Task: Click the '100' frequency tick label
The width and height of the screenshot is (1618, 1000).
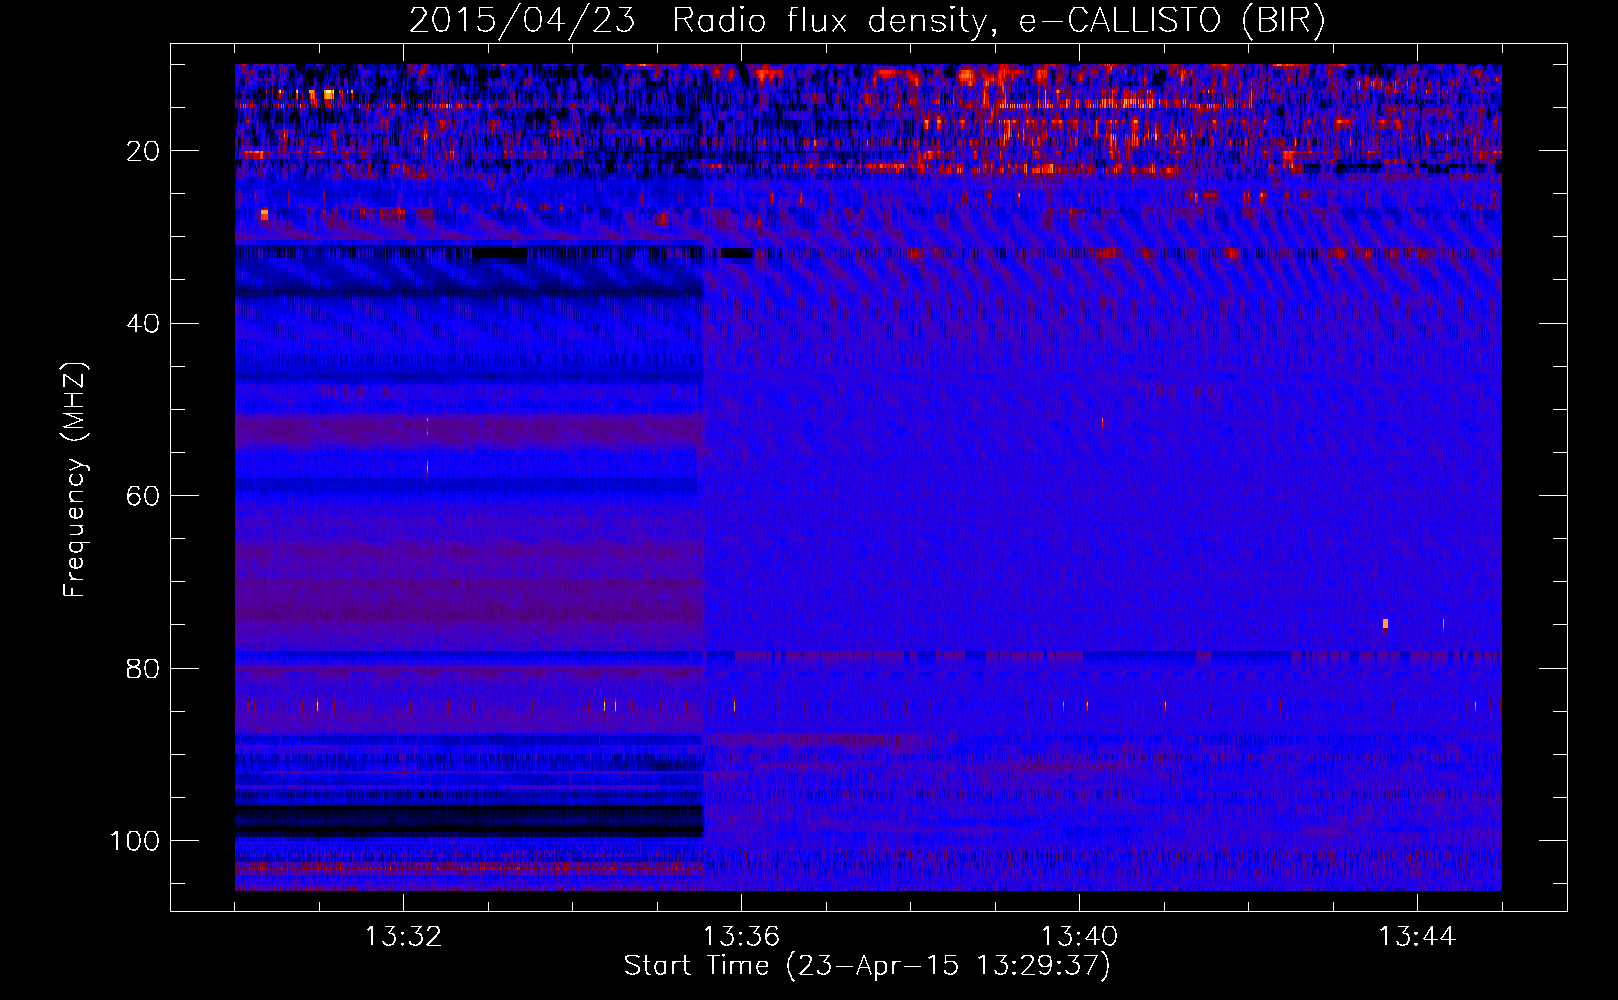Action: click(x=135, y=841)
